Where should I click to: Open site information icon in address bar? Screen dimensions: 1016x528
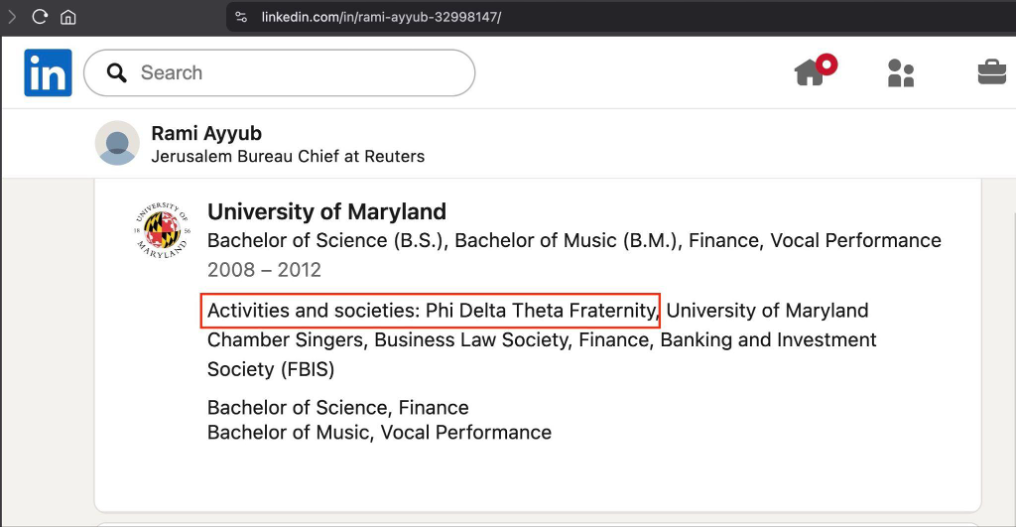pos(240,17)
